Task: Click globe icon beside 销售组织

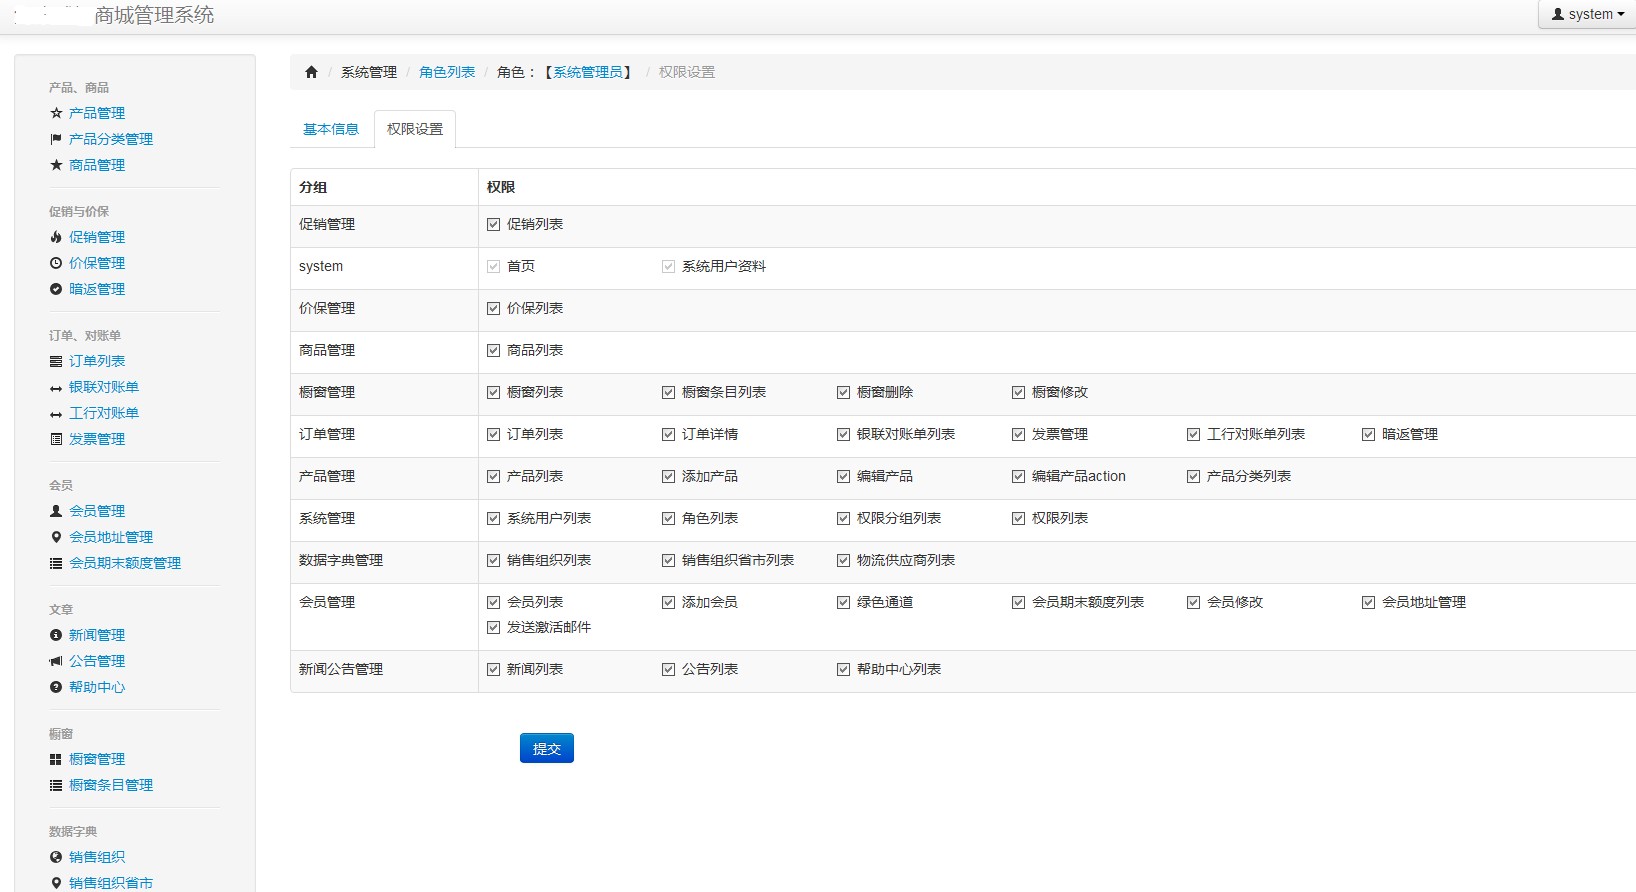Action: [x=56, y=857]
